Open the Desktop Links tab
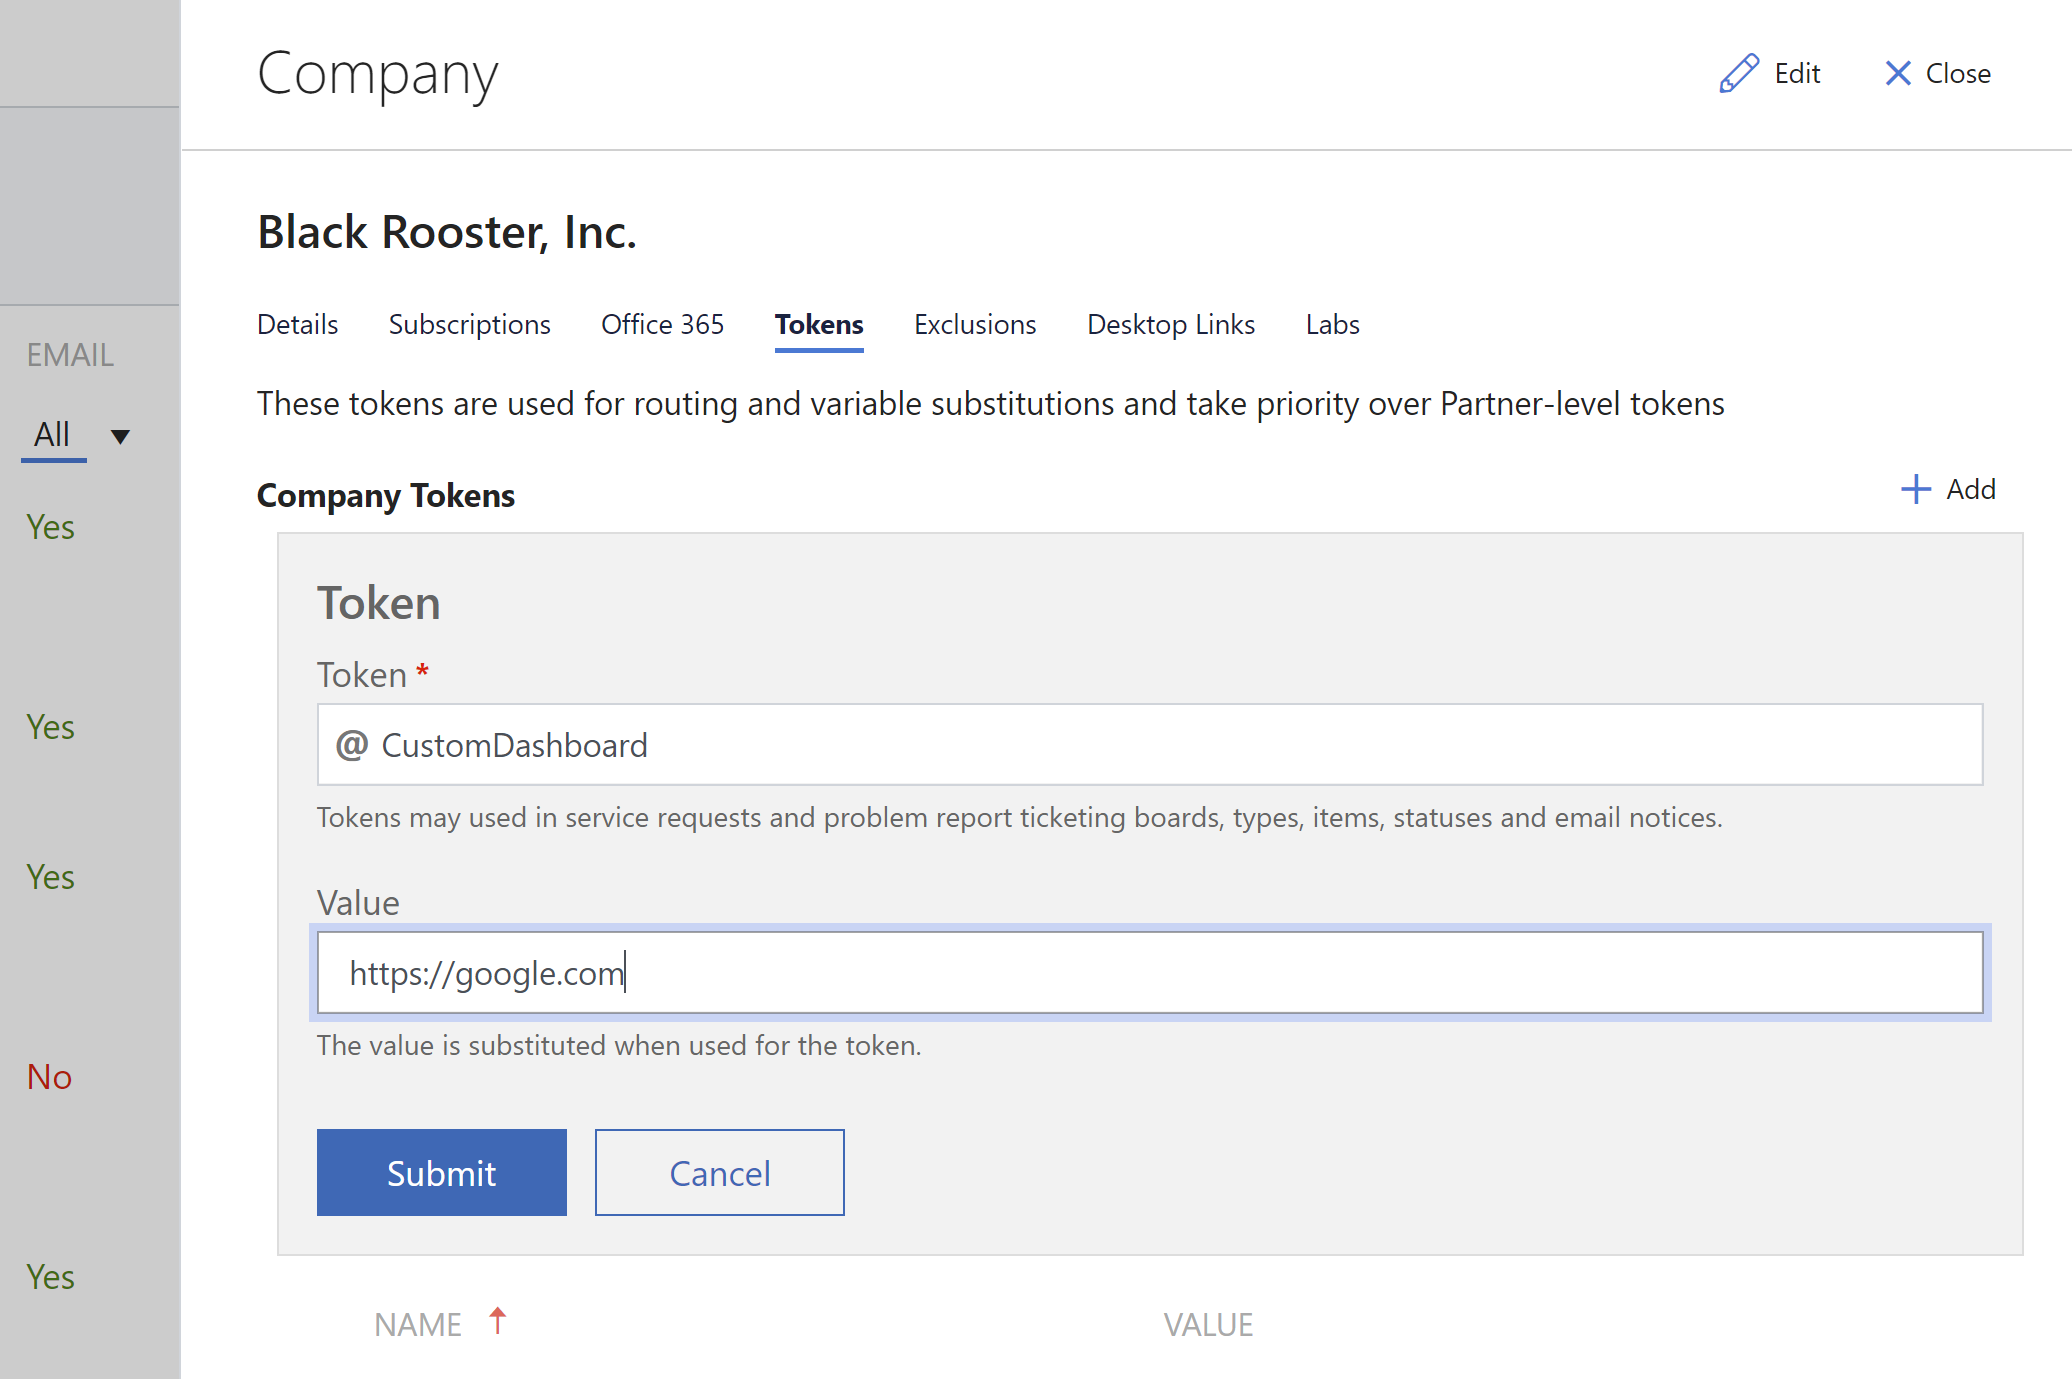Image resolution: width=2072 pixels, height=1379 pixels. click(x=1171, y=324)
